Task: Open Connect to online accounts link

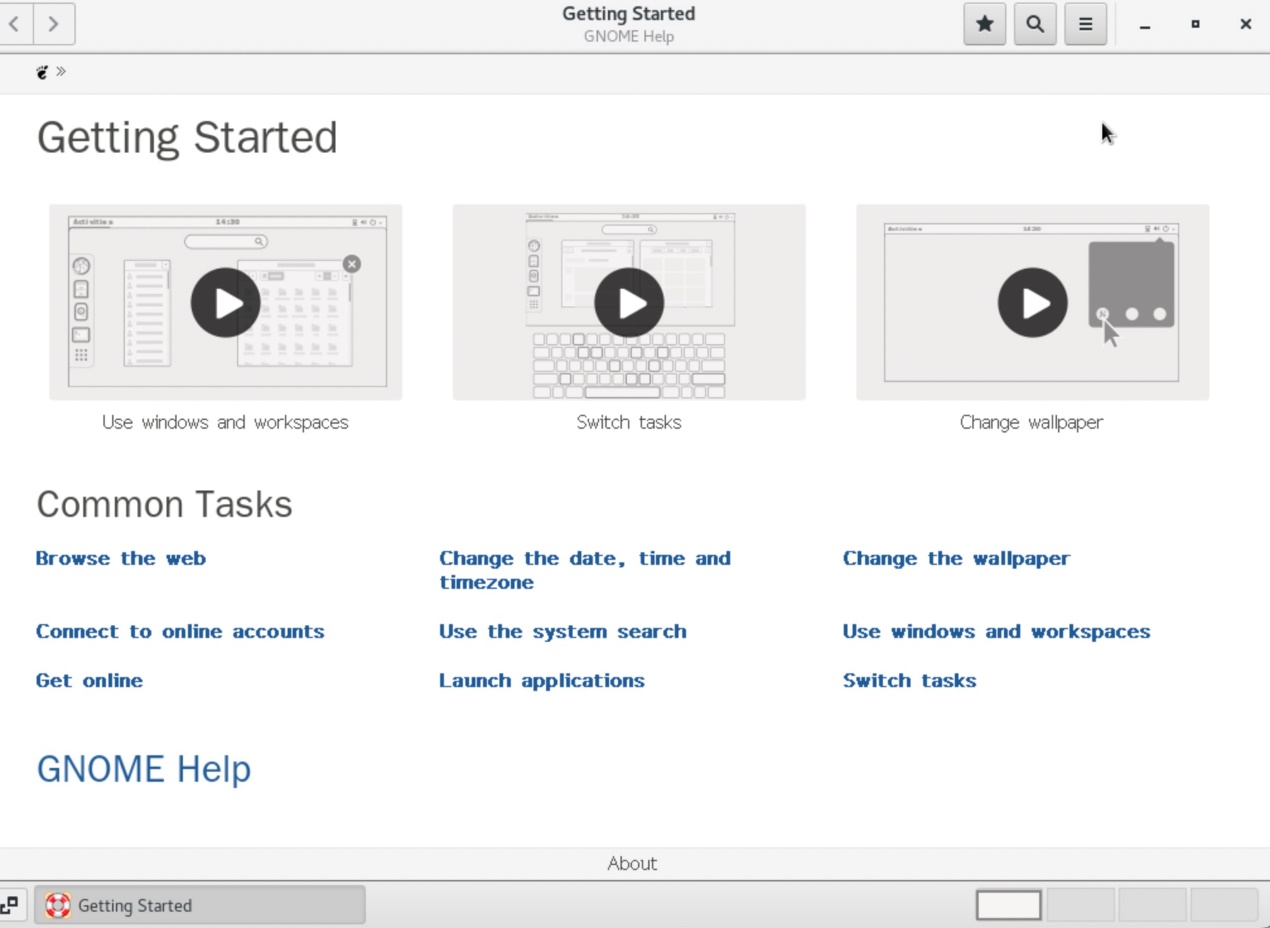Action: point(180,631)
